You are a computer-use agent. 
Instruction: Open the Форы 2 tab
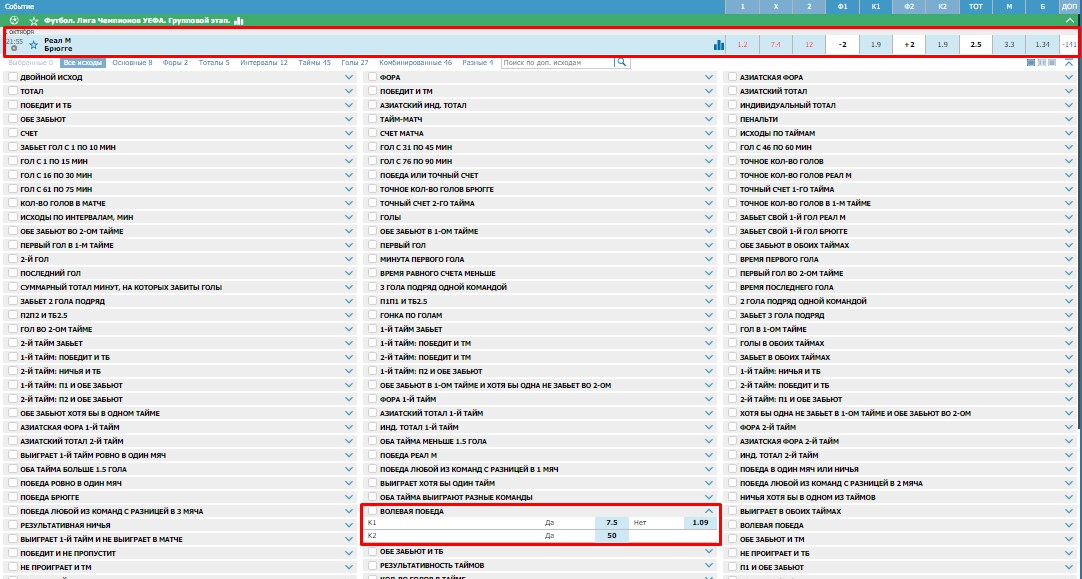coord(175,62)
